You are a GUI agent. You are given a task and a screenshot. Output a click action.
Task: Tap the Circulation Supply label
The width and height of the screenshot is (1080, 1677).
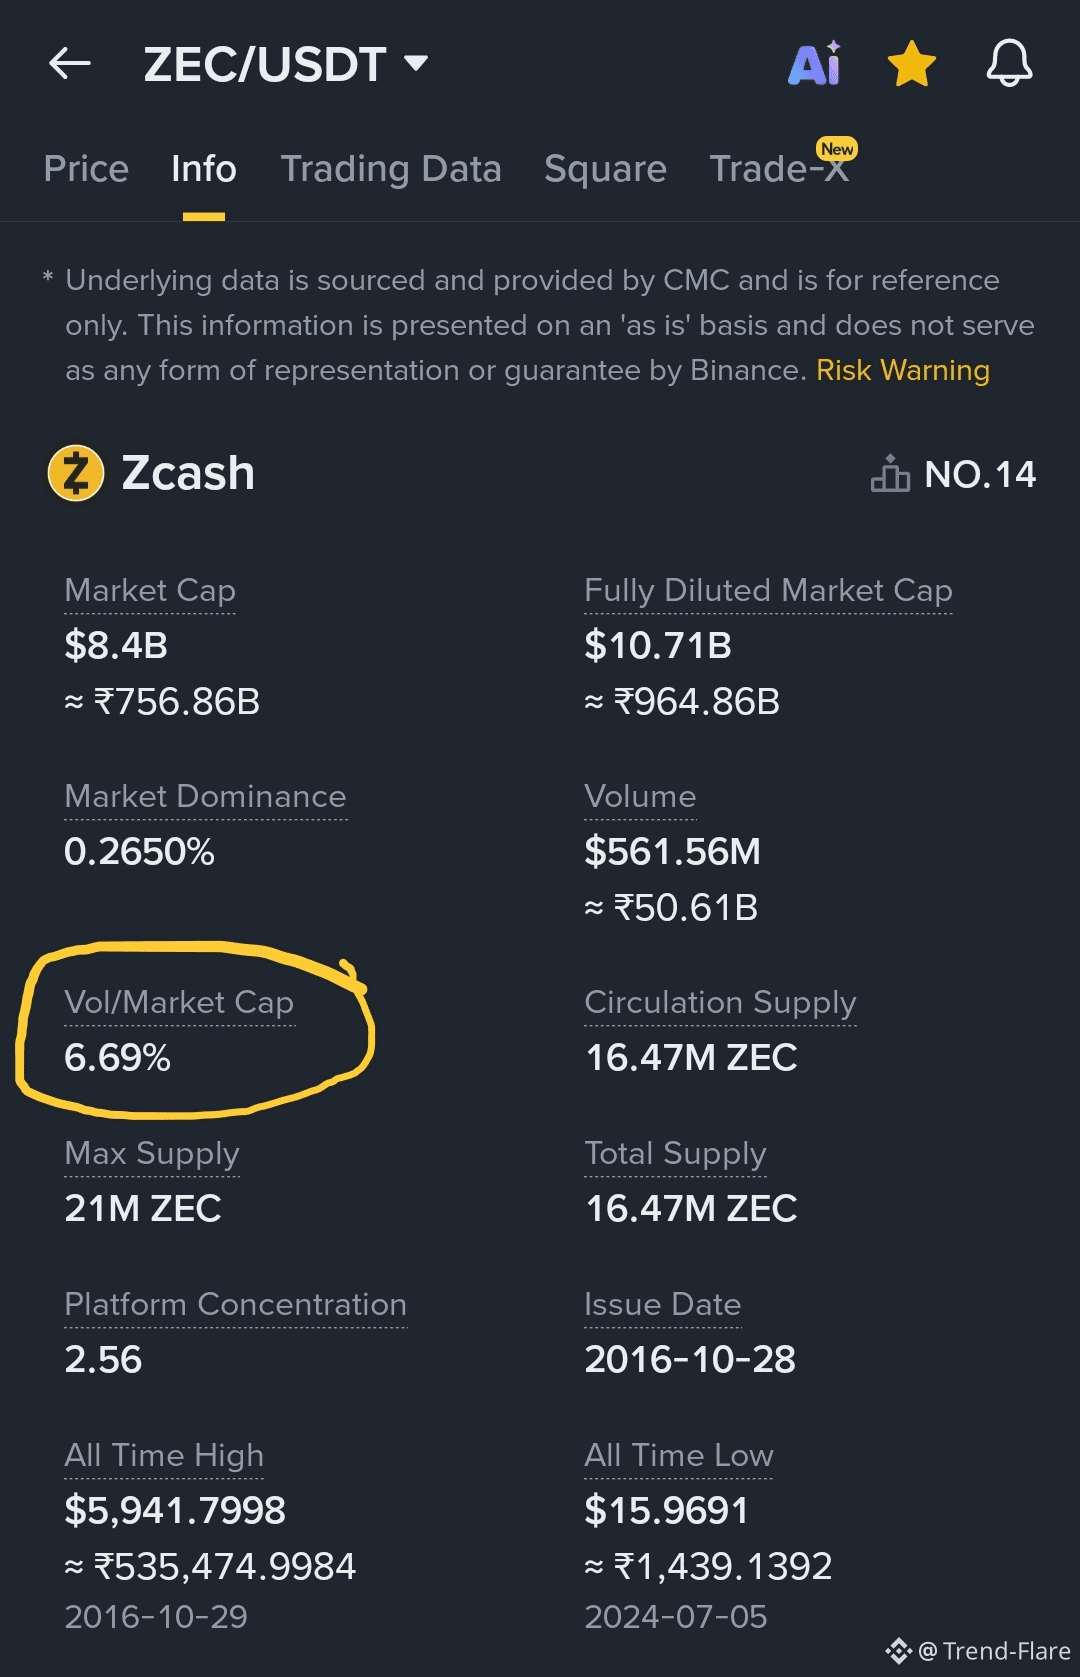720,1003
